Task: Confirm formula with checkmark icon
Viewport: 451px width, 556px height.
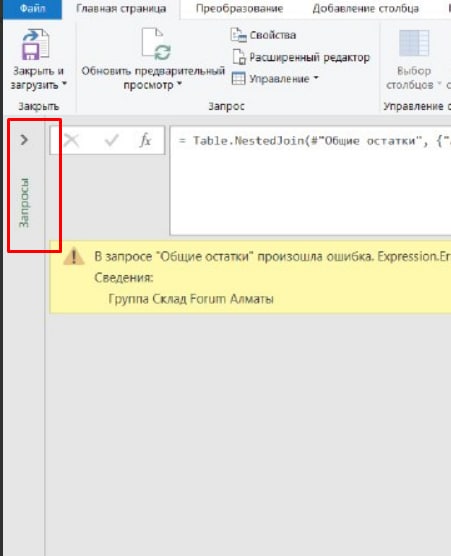Action: [x=111, y=141]
